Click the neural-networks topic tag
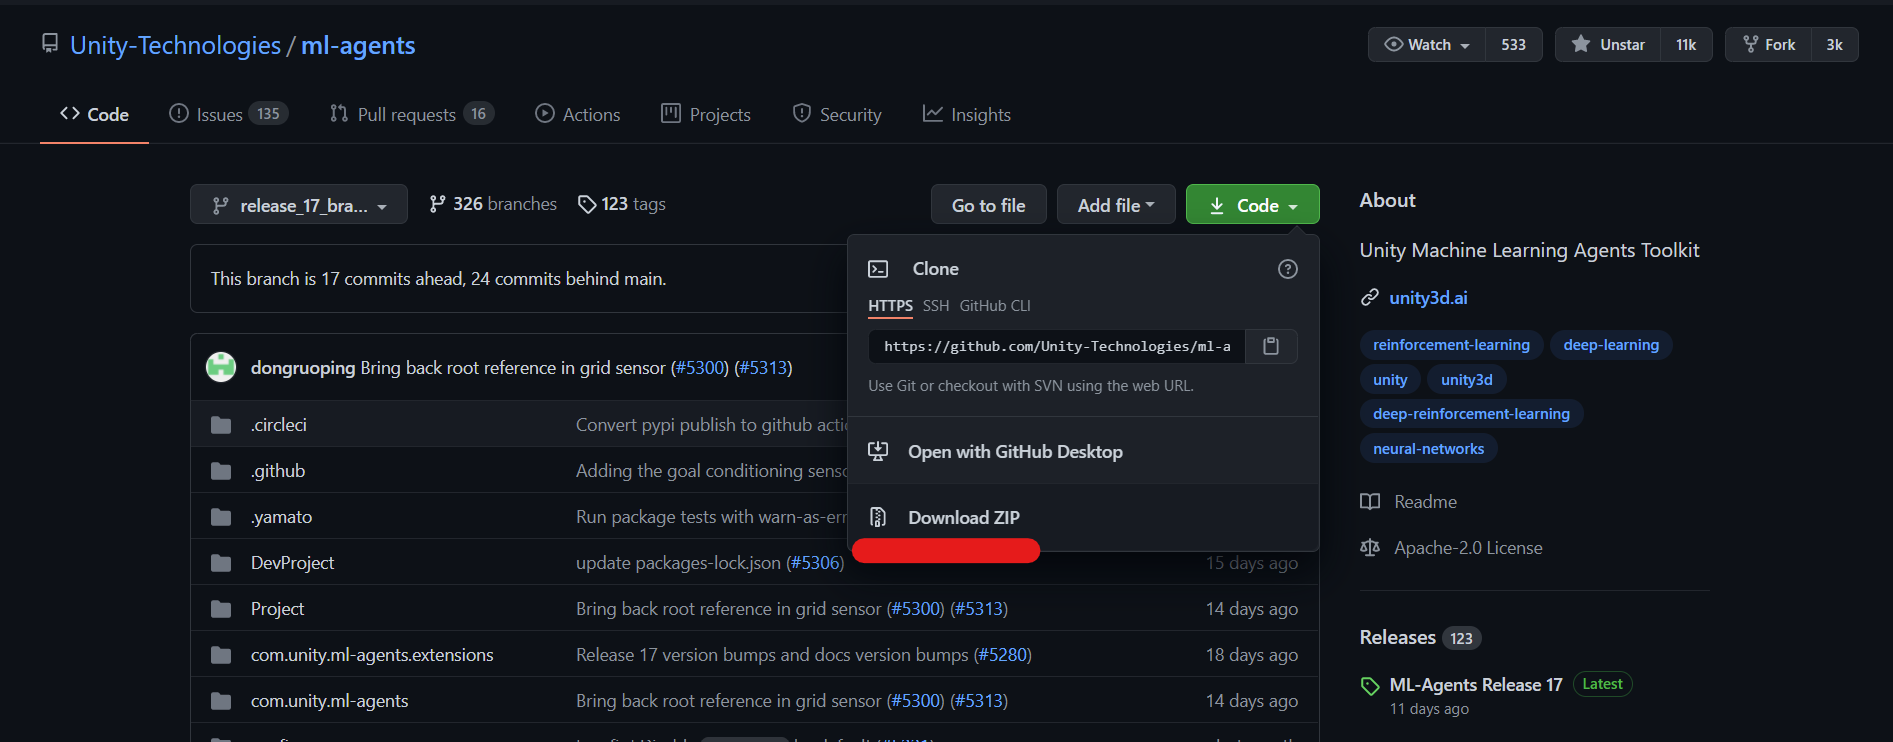Image resolution: width=1893 pixels, height=742 pixels. (1428, 449)
